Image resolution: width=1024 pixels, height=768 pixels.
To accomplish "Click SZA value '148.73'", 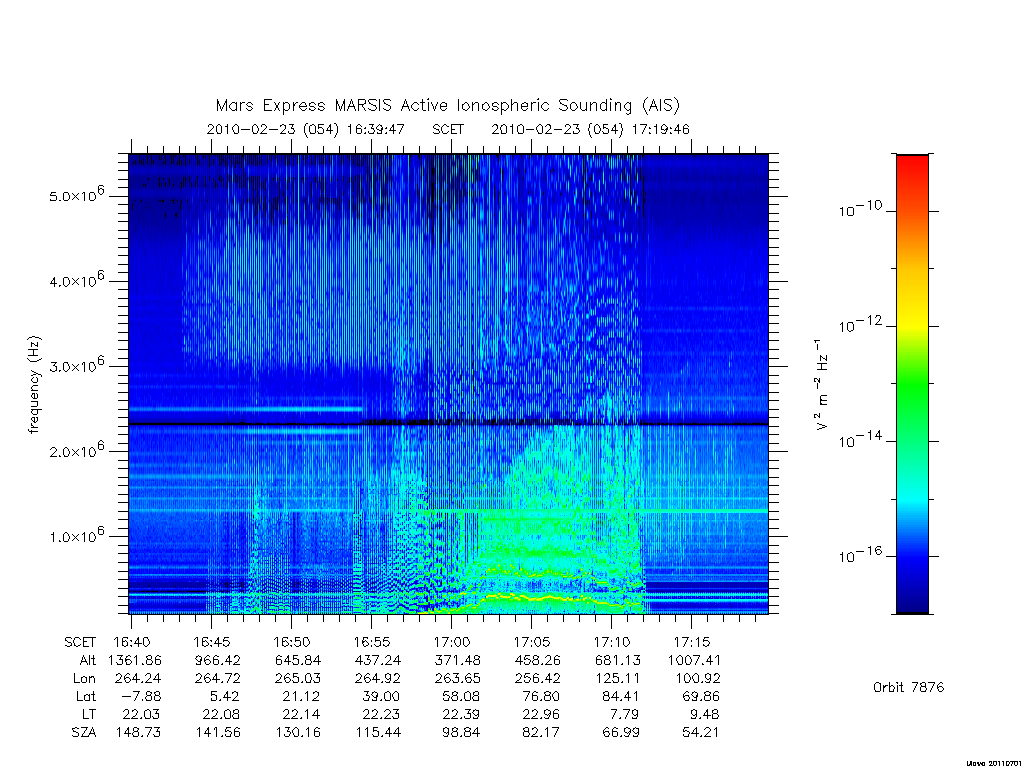I will coord(138,733).
